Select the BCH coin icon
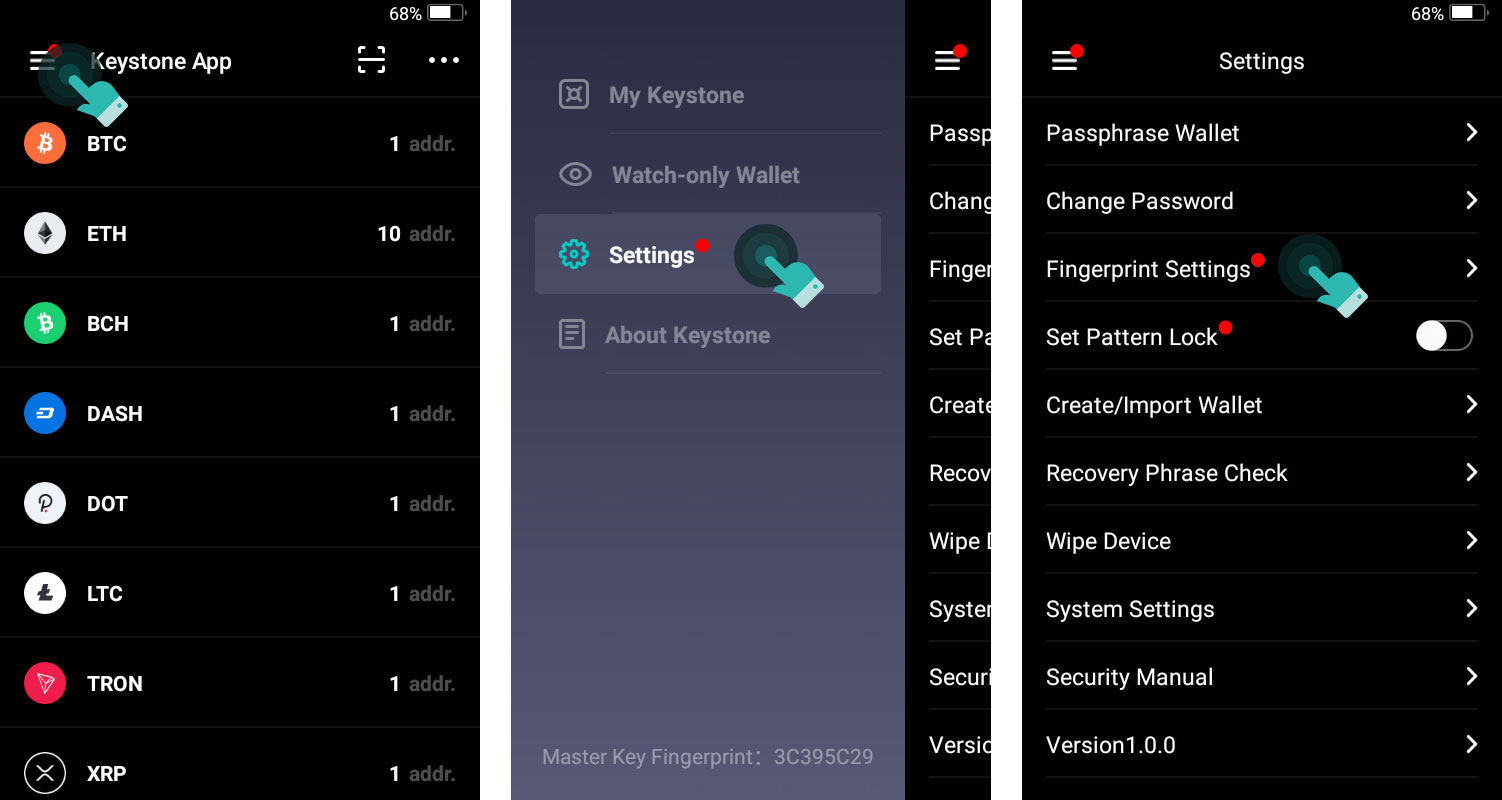The height and width of the screenshot is (800, 1502). click(x=44, y=323)
